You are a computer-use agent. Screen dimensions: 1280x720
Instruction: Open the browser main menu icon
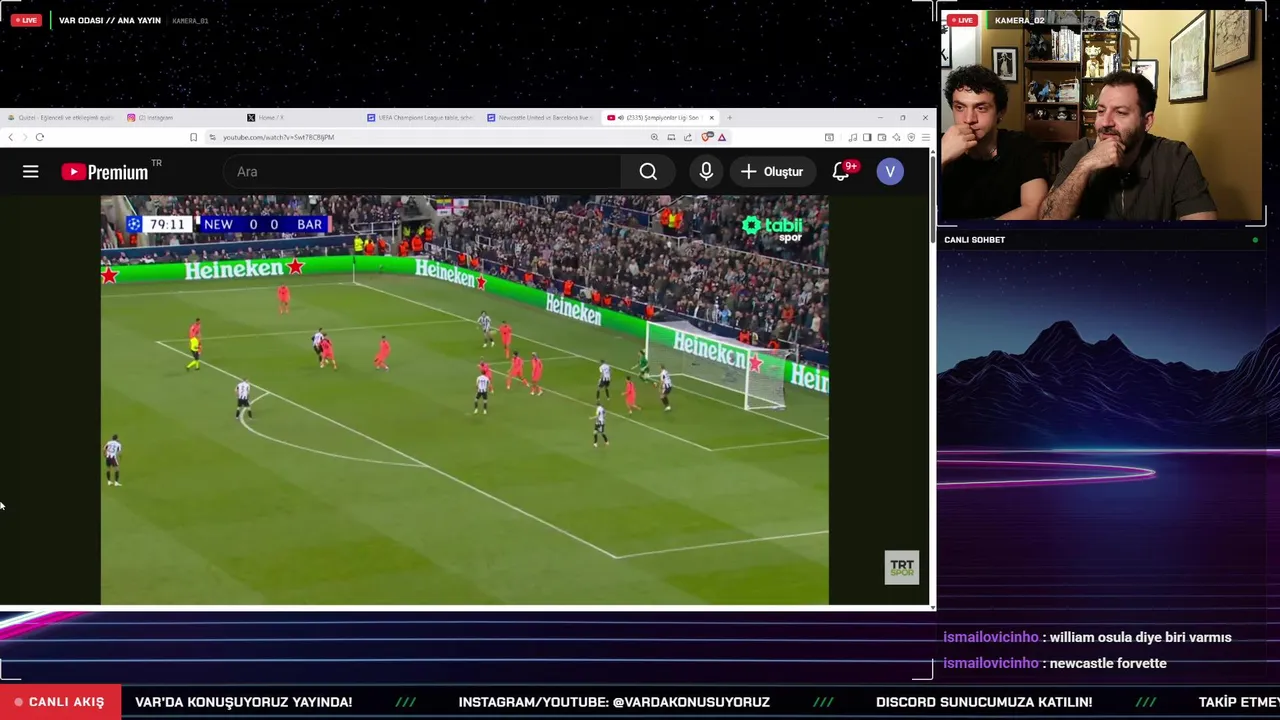pos(926,137)
